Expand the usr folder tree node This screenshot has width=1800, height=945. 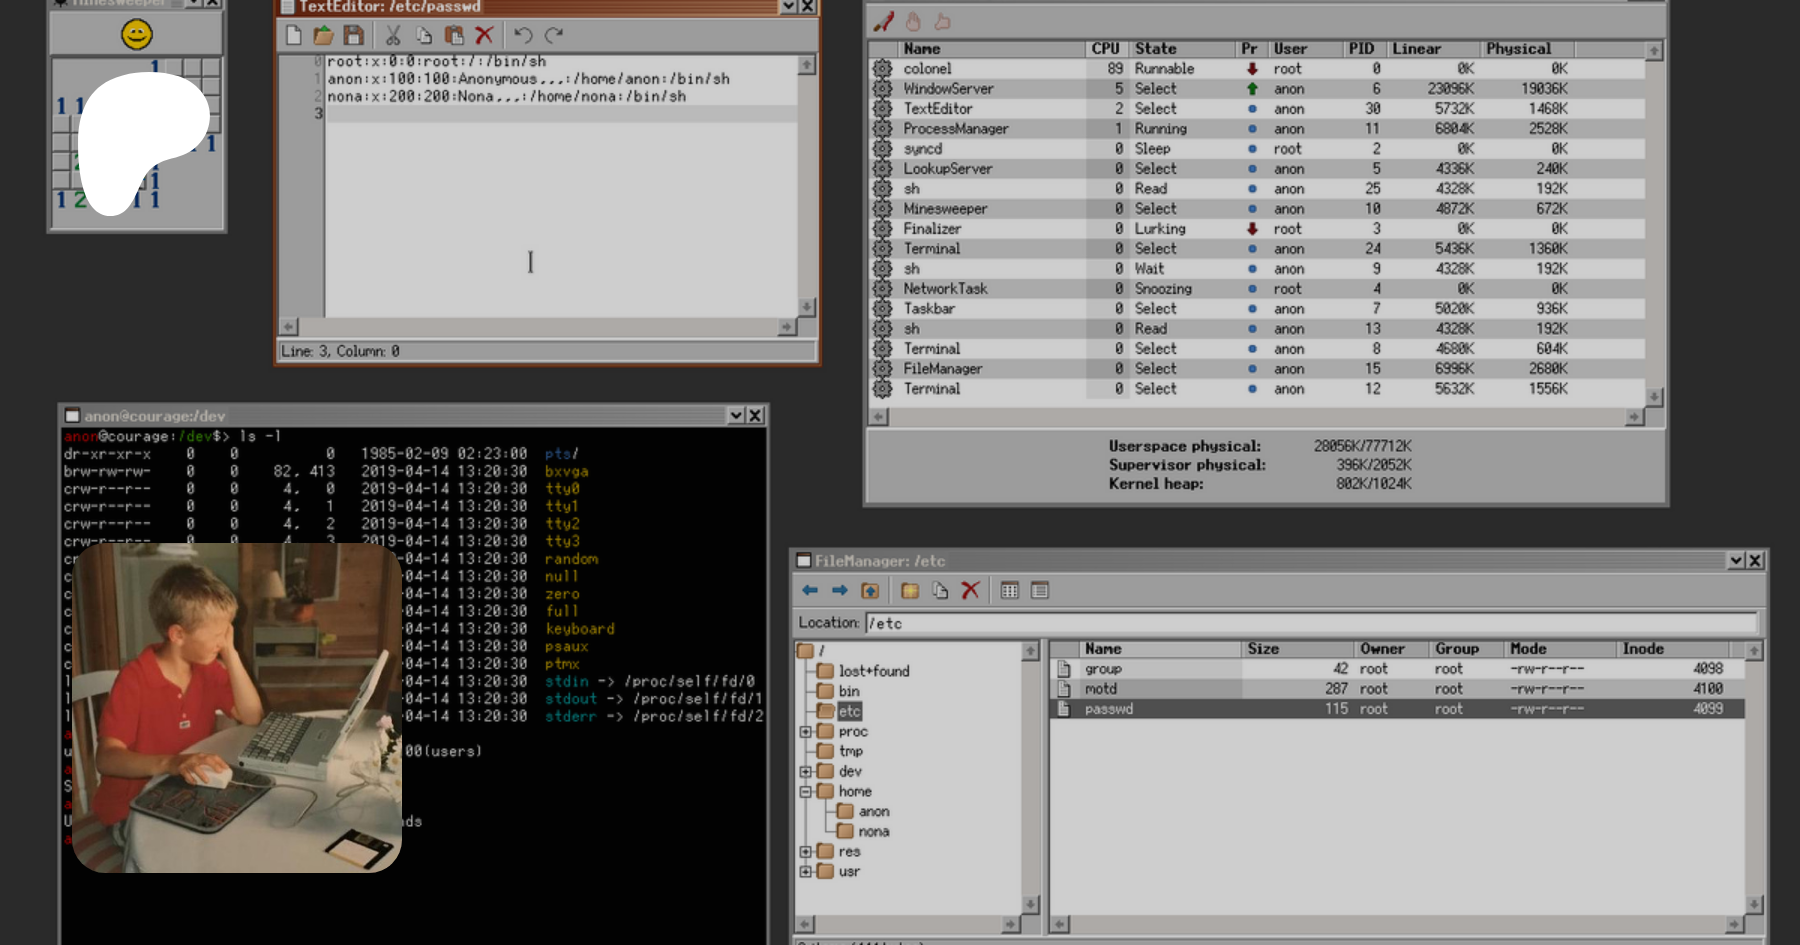805,872
